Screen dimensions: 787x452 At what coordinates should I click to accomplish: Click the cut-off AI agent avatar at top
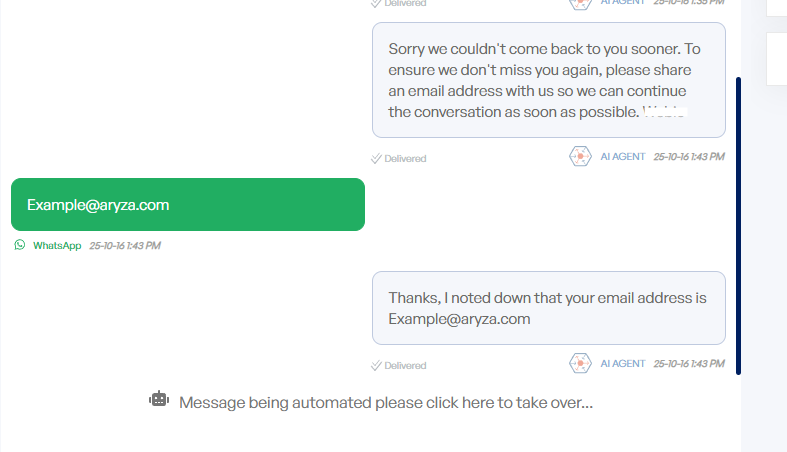pyautogui.click(x=580, y=3)
